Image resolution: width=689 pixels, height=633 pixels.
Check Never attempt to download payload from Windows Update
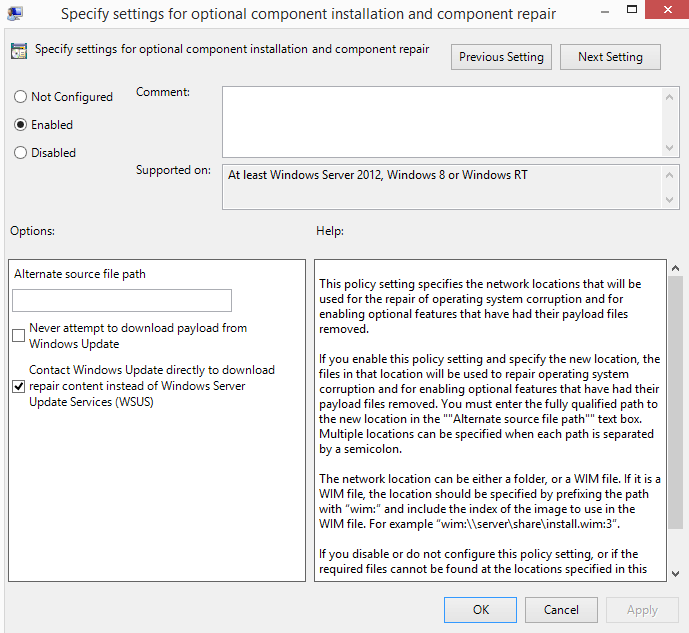(18, 336)
